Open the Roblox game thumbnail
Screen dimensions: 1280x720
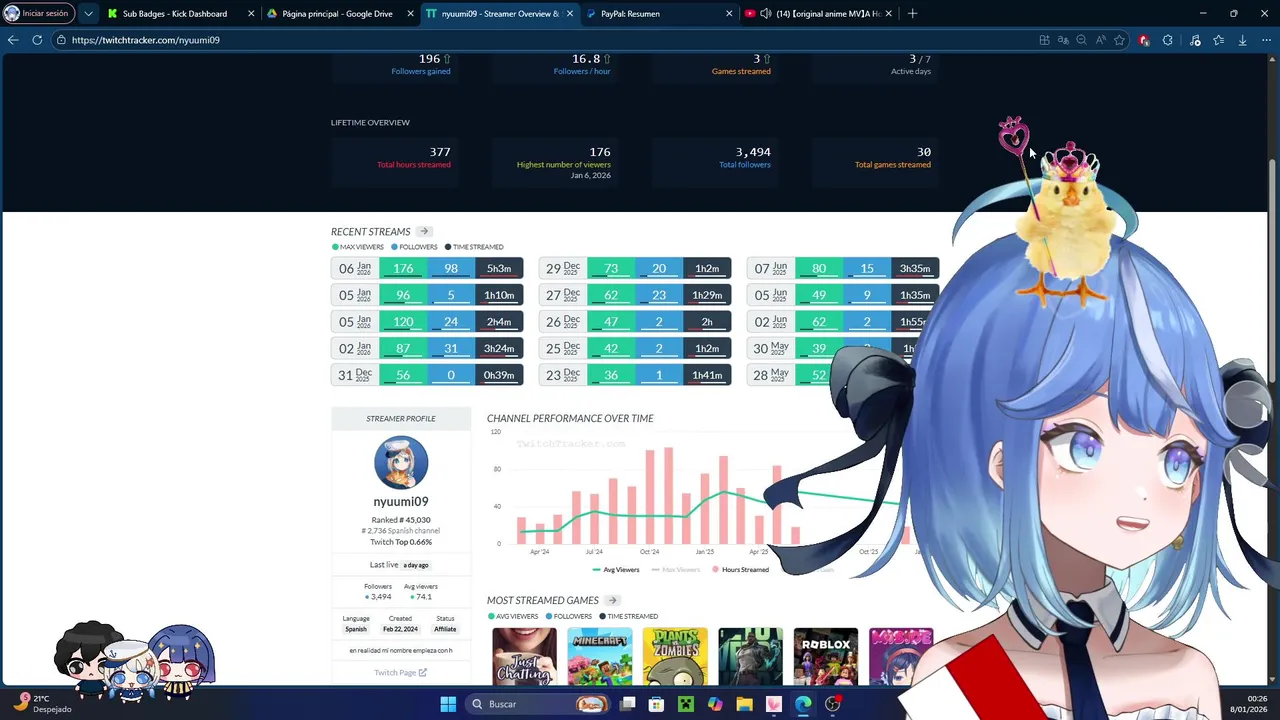click(826, 656)
